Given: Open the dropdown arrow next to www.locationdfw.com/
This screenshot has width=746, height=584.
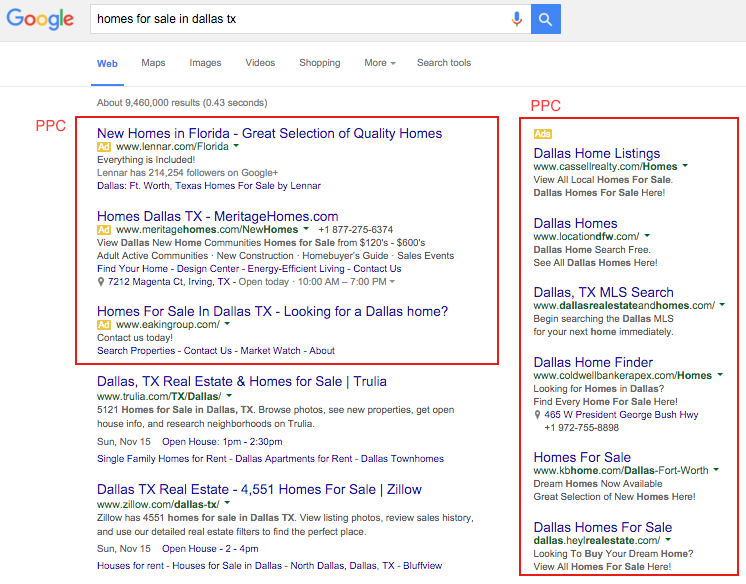Looking at the screenshot, I should point(647,236).
